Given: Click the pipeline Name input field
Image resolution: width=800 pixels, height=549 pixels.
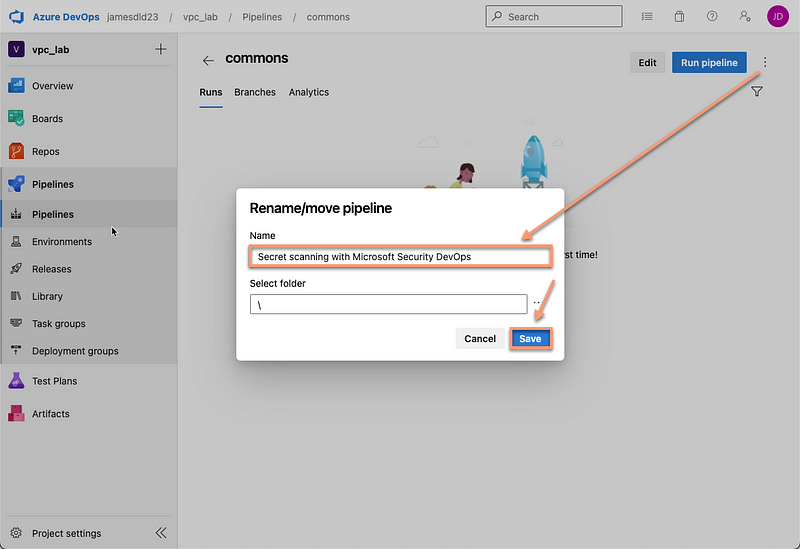Looking at the screenshot, I should pyautogui.click(x=401, y=257).
